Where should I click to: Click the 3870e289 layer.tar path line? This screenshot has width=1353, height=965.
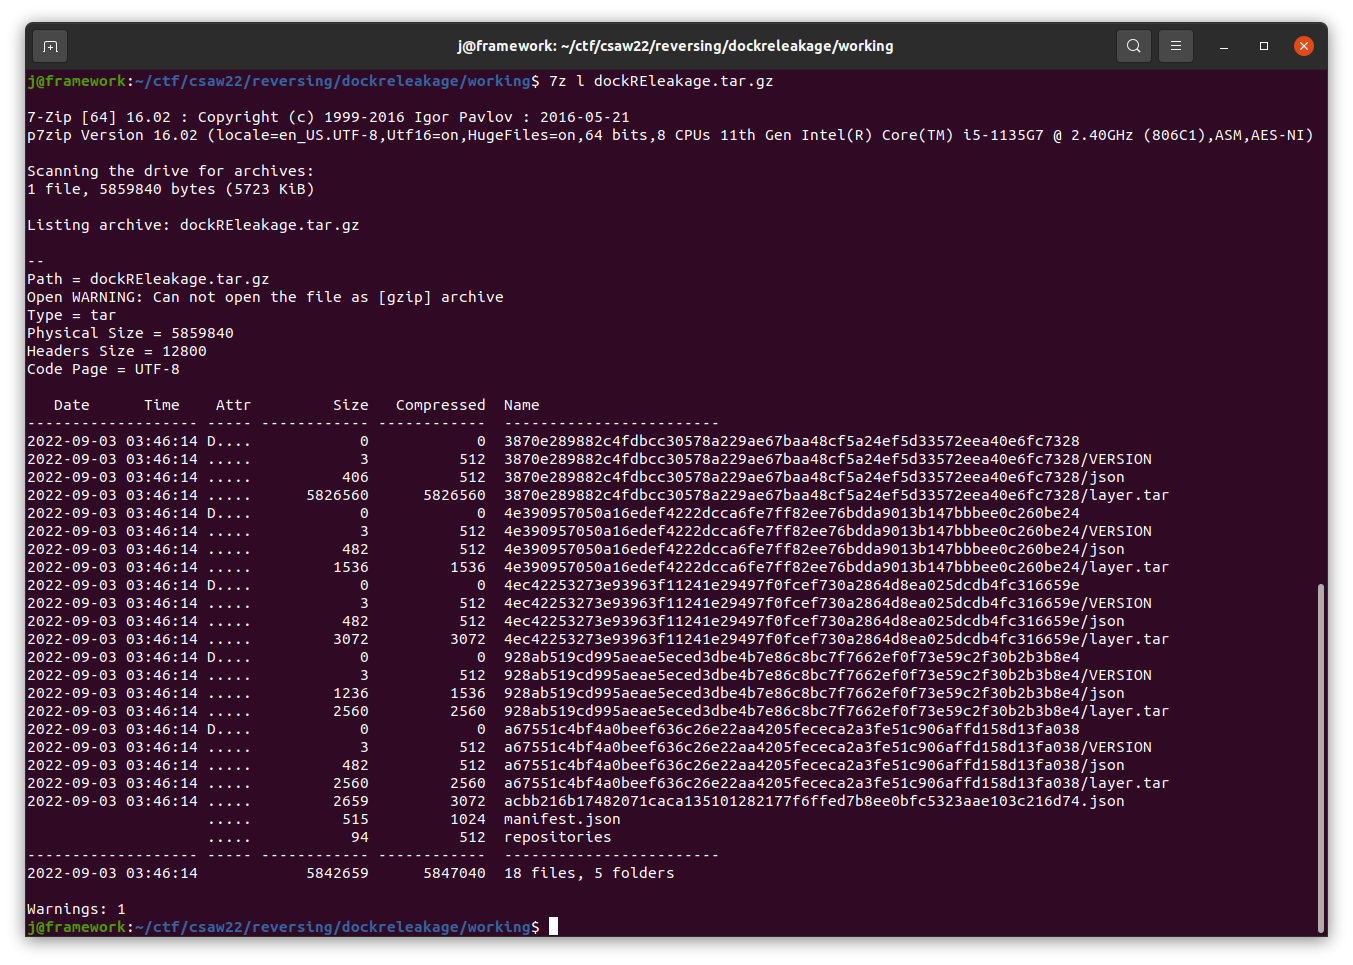835,495
